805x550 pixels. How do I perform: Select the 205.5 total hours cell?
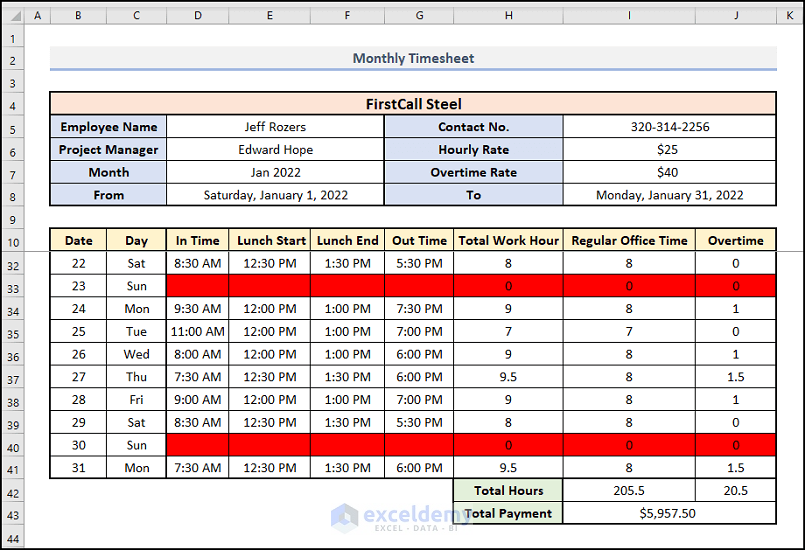tap(629, 490)
